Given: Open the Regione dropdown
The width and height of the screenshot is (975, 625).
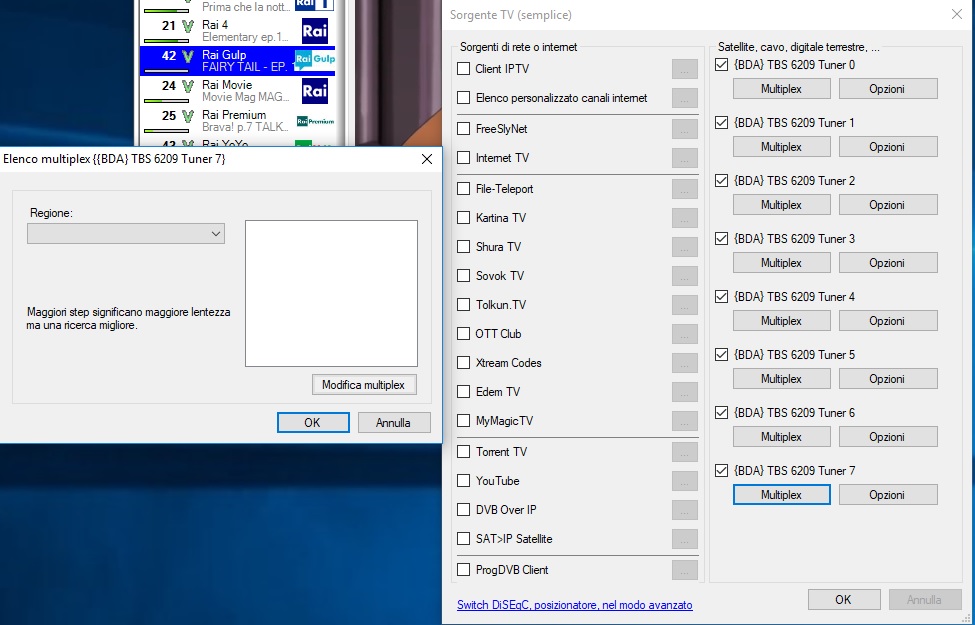Looking at the screenshot, I should pyautogui.click(x=126, y=233).
